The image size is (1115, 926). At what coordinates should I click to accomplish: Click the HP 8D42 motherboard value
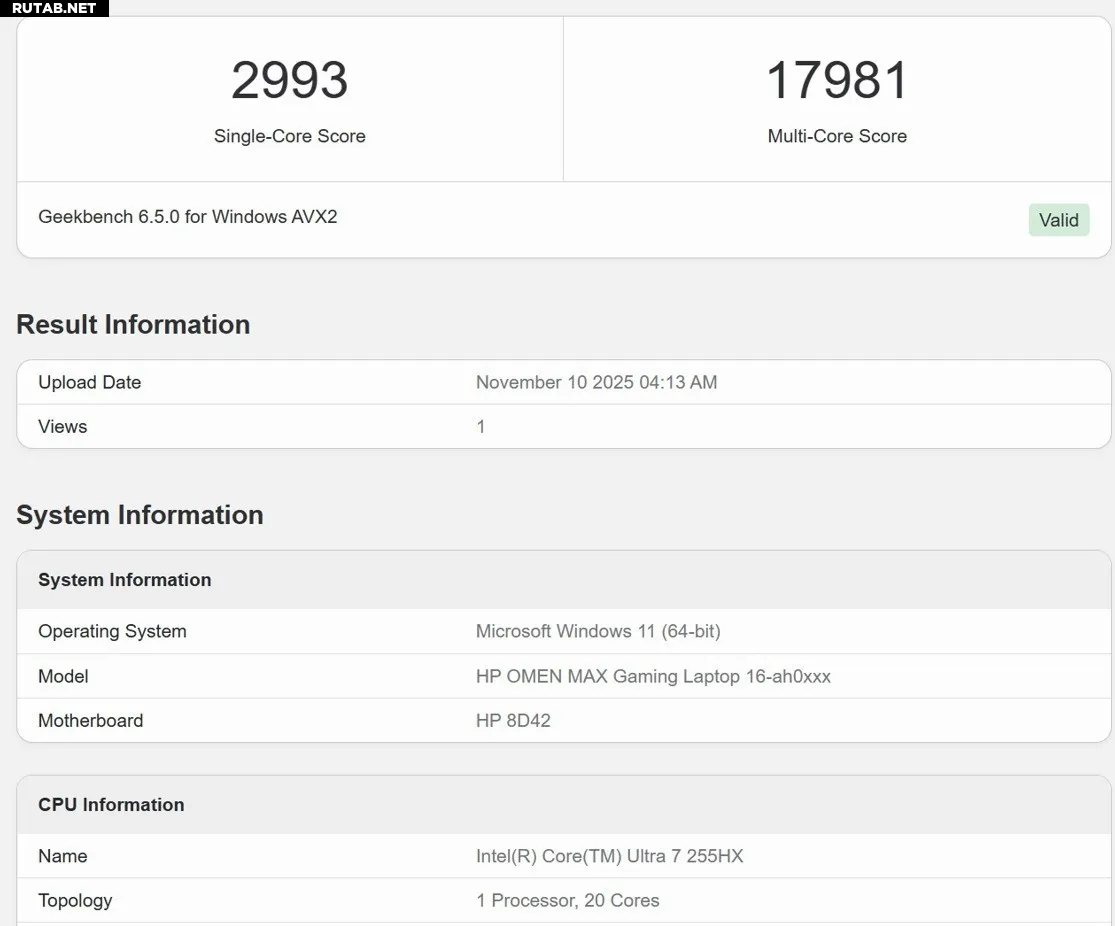click(x=513, y=721)
